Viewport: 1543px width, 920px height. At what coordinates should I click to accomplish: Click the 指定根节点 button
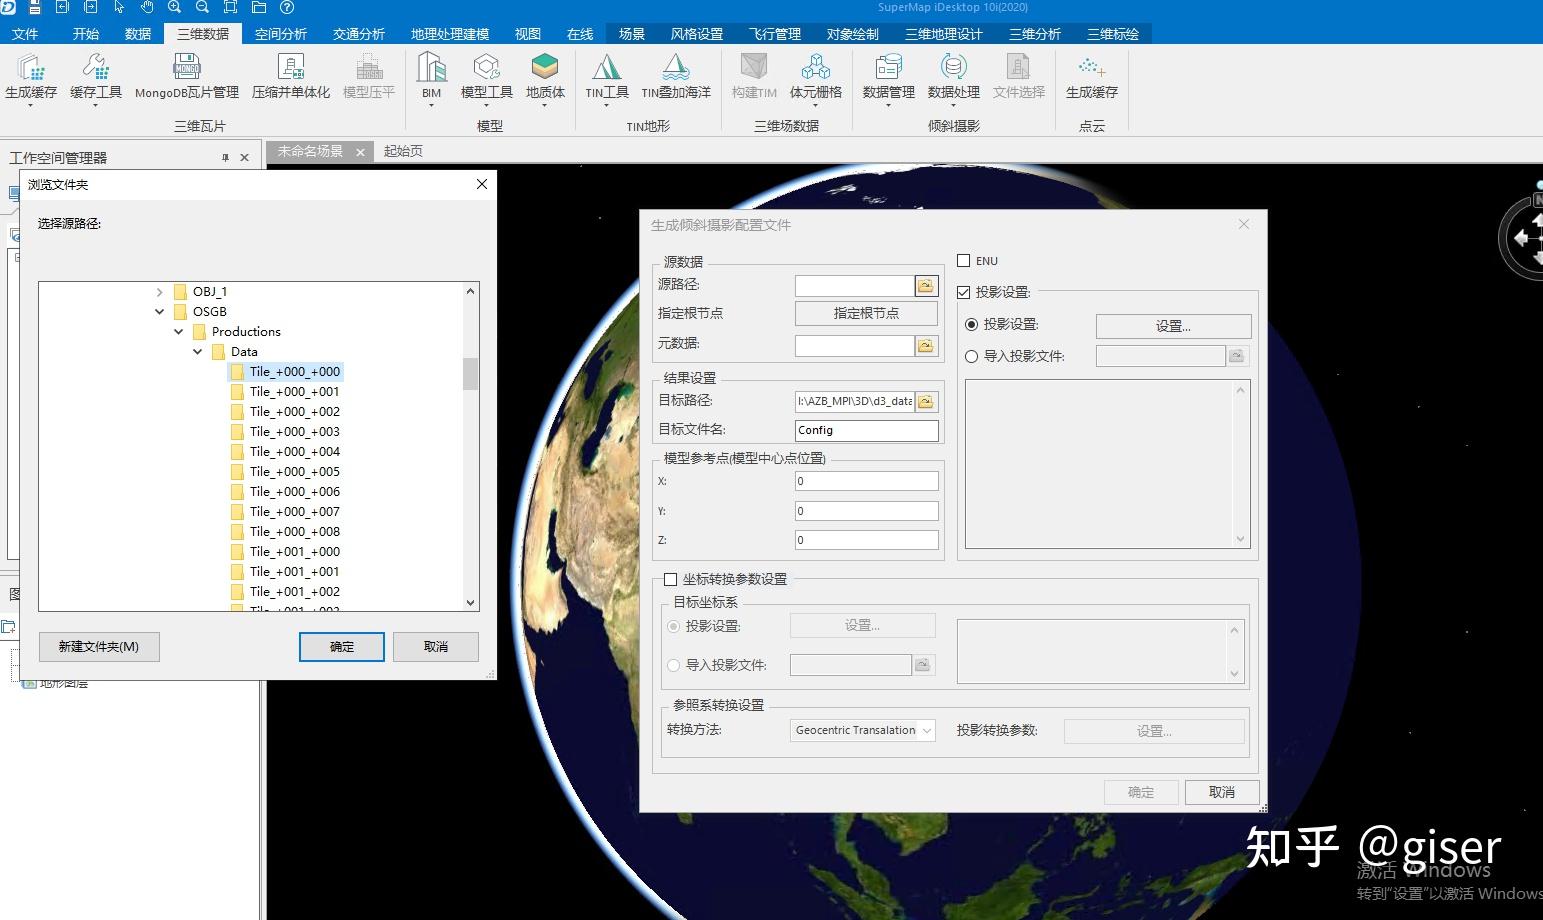pos(866,313)
